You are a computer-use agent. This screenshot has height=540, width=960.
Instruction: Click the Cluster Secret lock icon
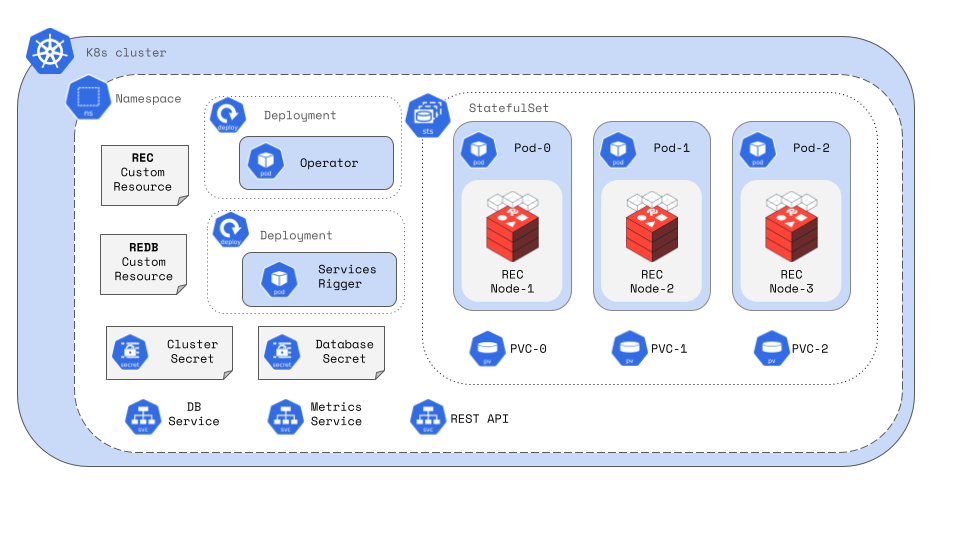[130, 352]
